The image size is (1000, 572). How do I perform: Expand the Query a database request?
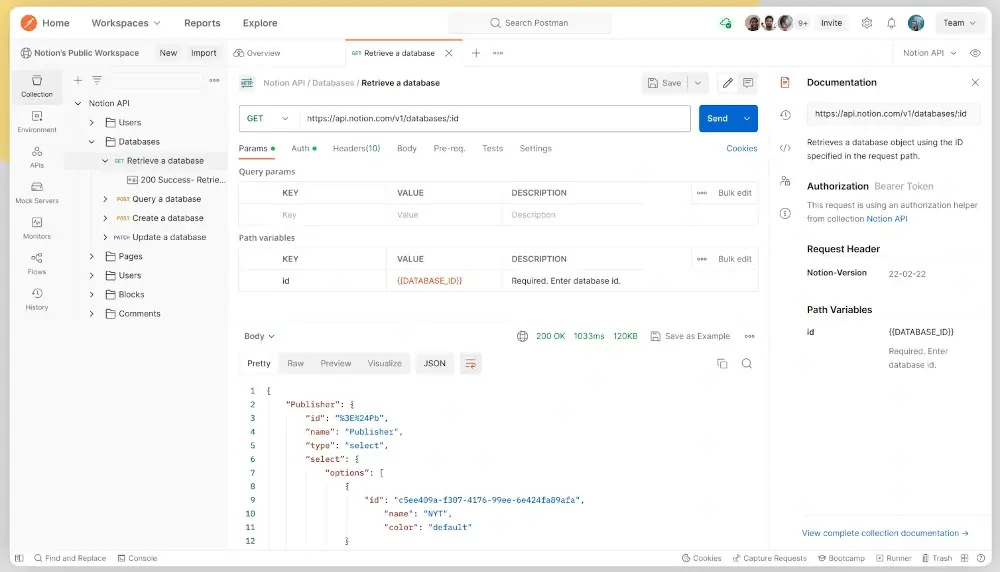click(105, 199)
